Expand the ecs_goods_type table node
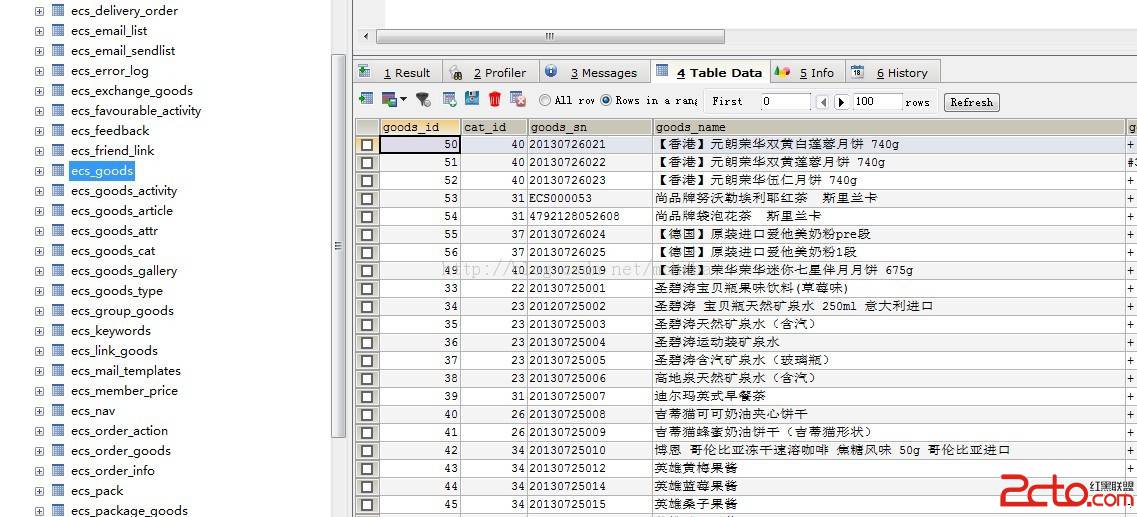Viewport: 1137px width, 517px height. click(39, 291)
